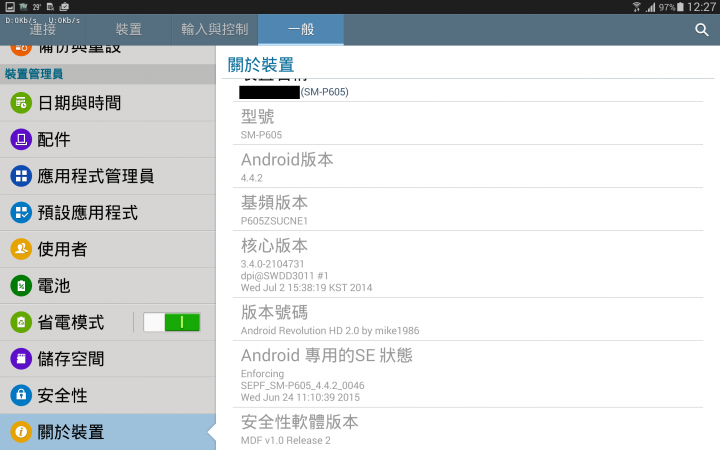Switch to the 輸入與控制 tab

tap(214, 30)
